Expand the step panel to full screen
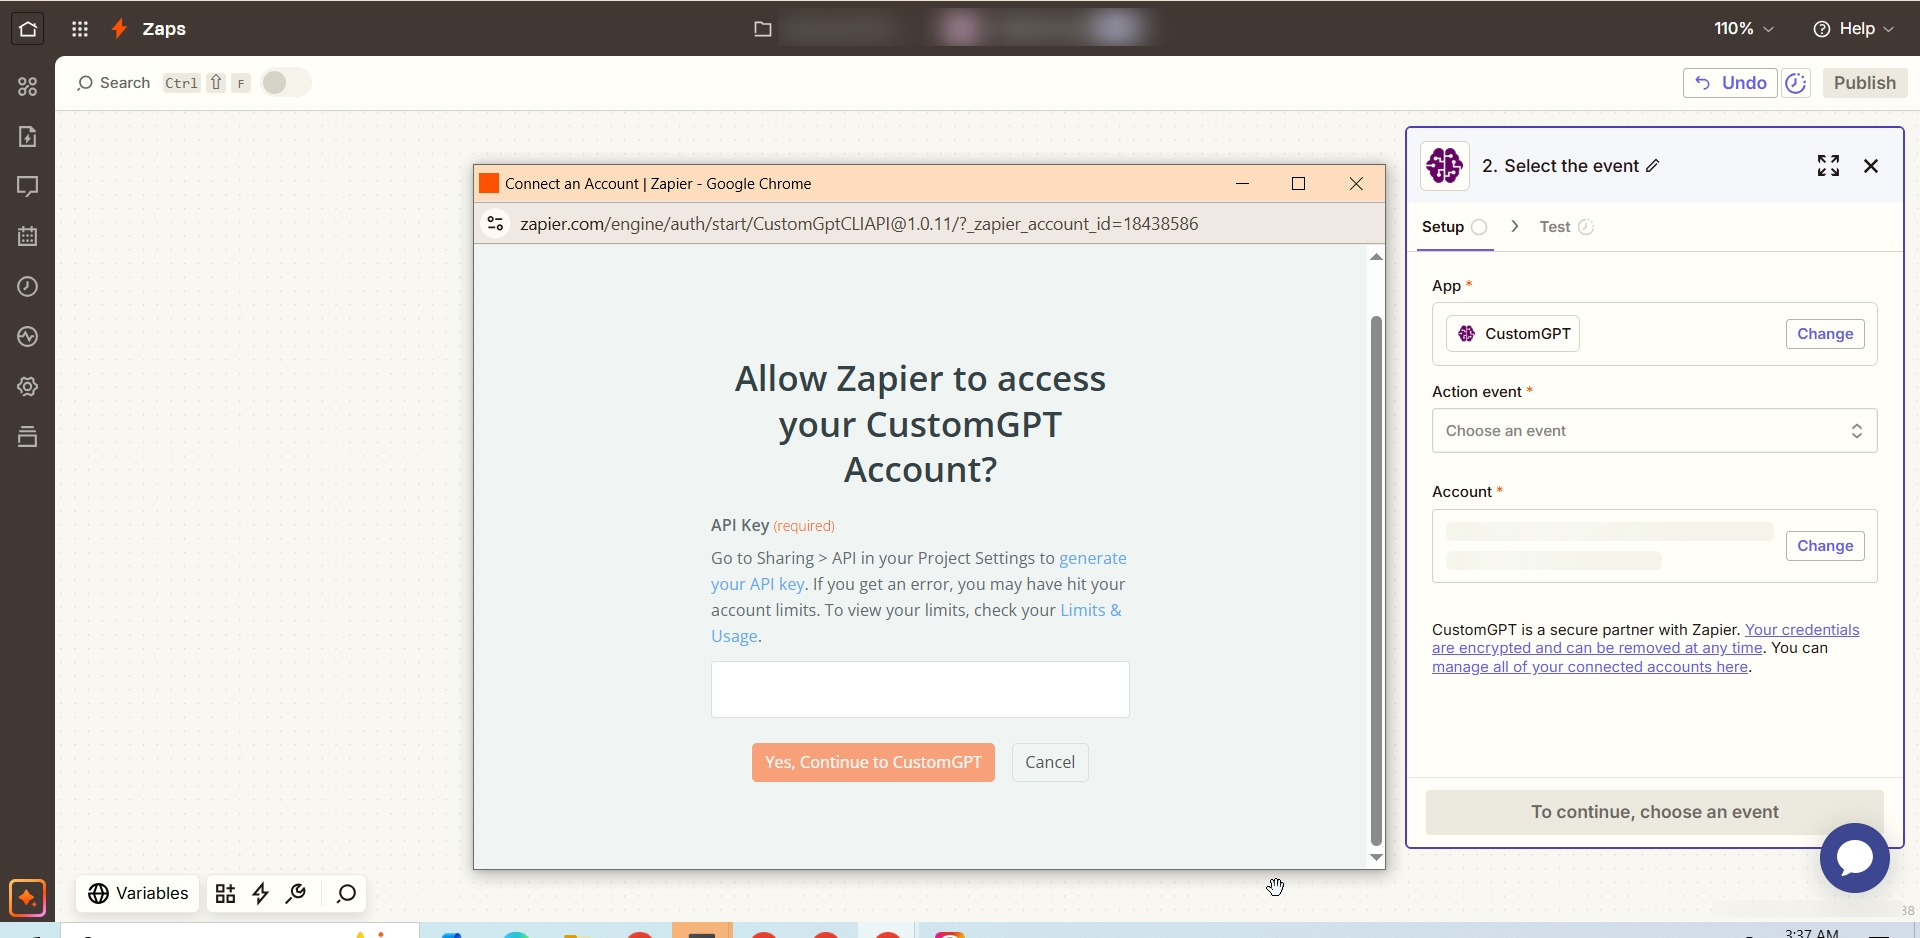The image size is (1920, 938). [1828, 166]
